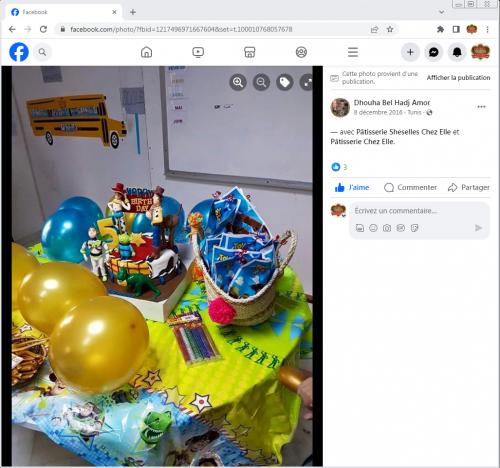Open Pâtisserie Chez Elle page link

click(362, 142)
